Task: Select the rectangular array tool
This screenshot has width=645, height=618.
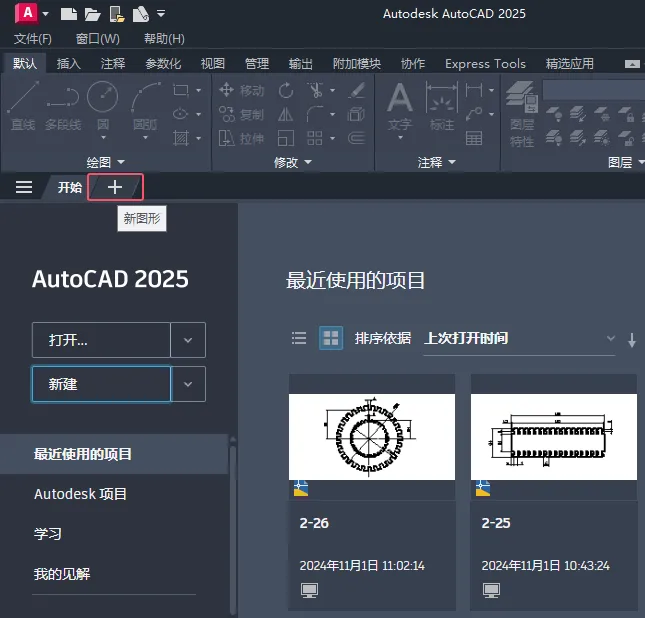Action: [315, 139]
